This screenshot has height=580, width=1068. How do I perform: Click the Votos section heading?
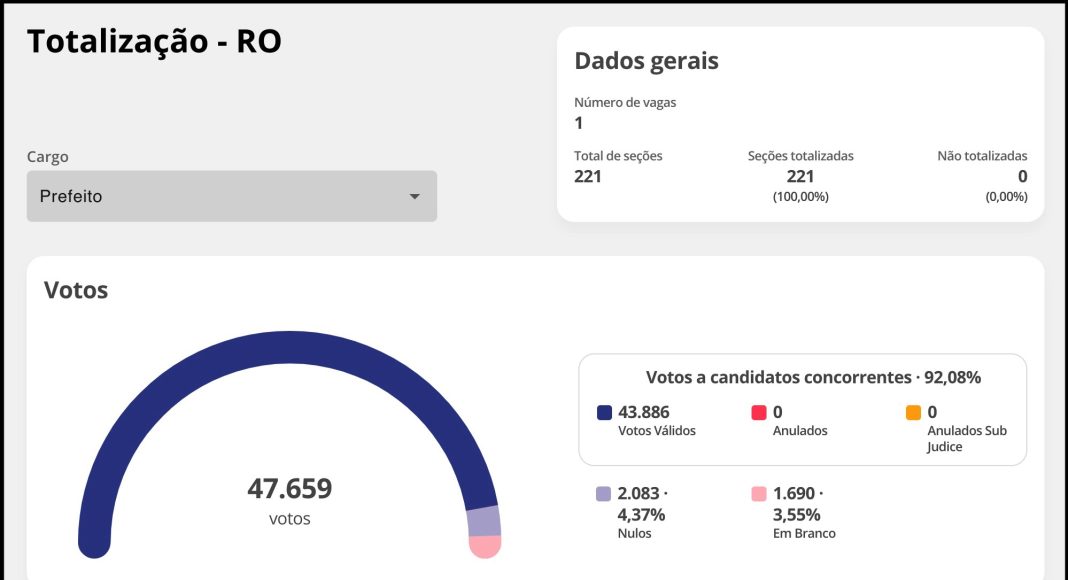pyautogui.click(x=76, y=290)
